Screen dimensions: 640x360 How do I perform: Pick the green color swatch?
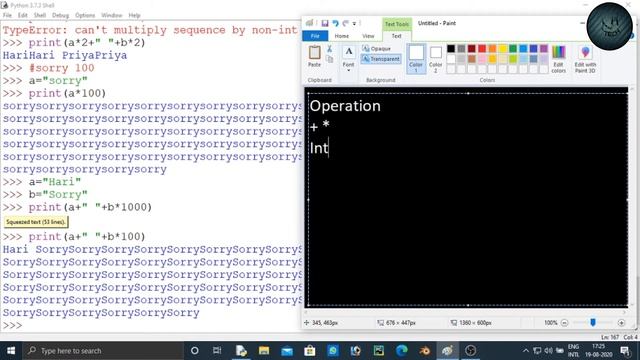[513, 49]
